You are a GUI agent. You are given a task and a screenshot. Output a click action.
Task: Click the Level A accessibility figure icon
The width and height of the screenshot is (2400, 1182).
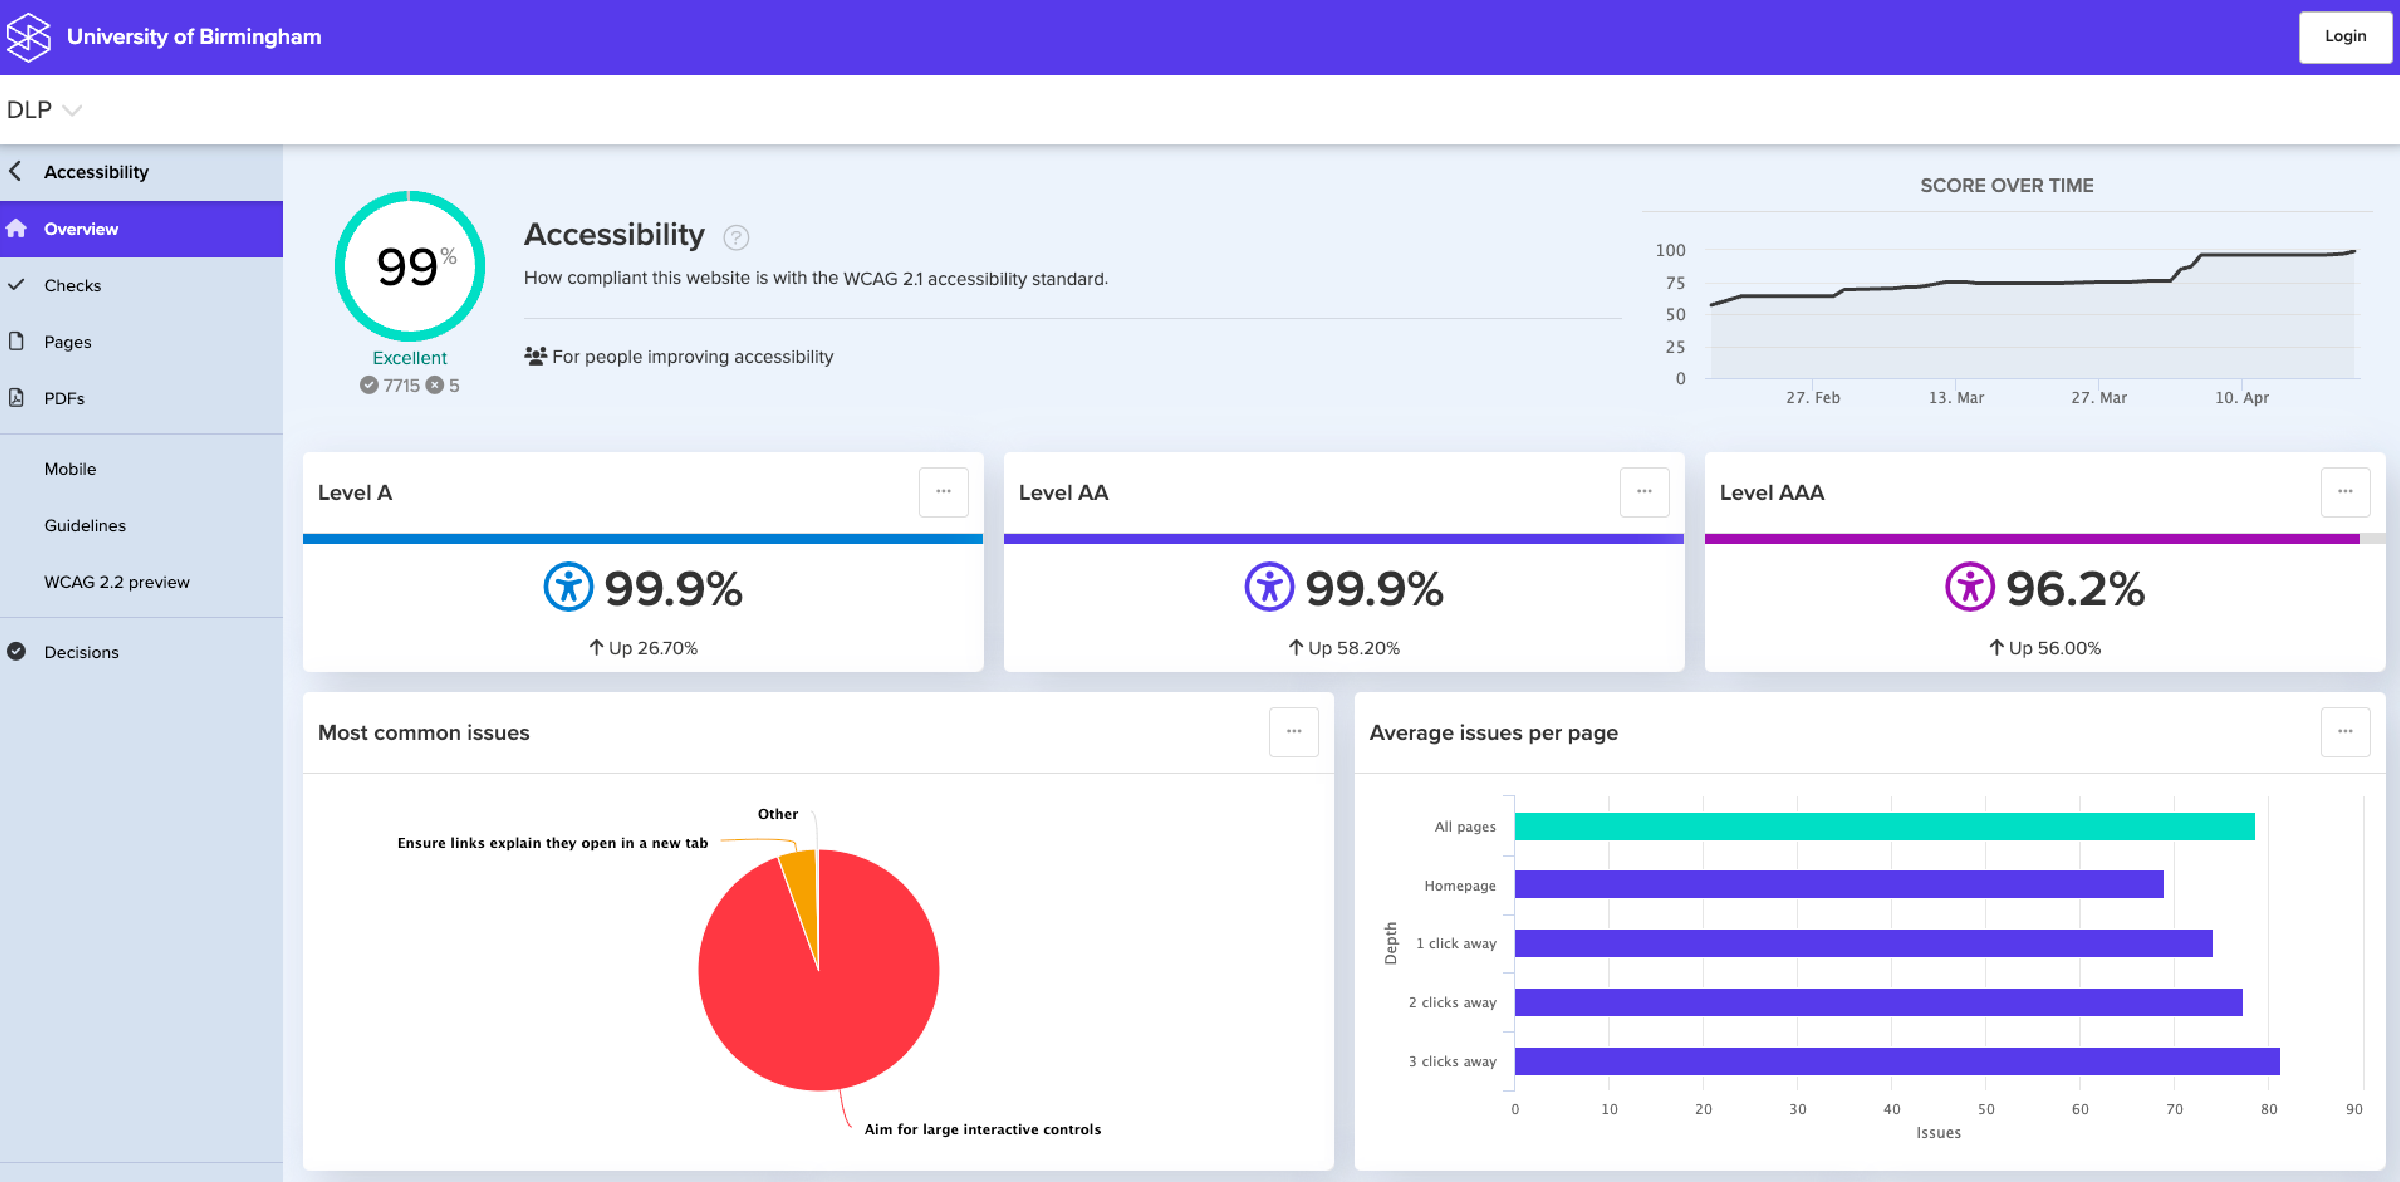tap(568, 587)
